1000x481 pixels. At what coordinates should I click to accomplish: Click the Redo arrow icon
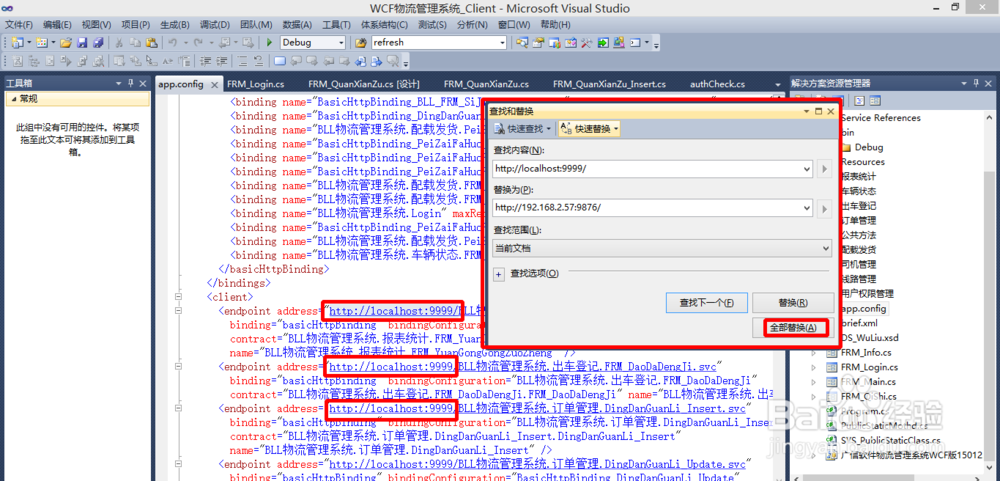[x=200, y=43]
